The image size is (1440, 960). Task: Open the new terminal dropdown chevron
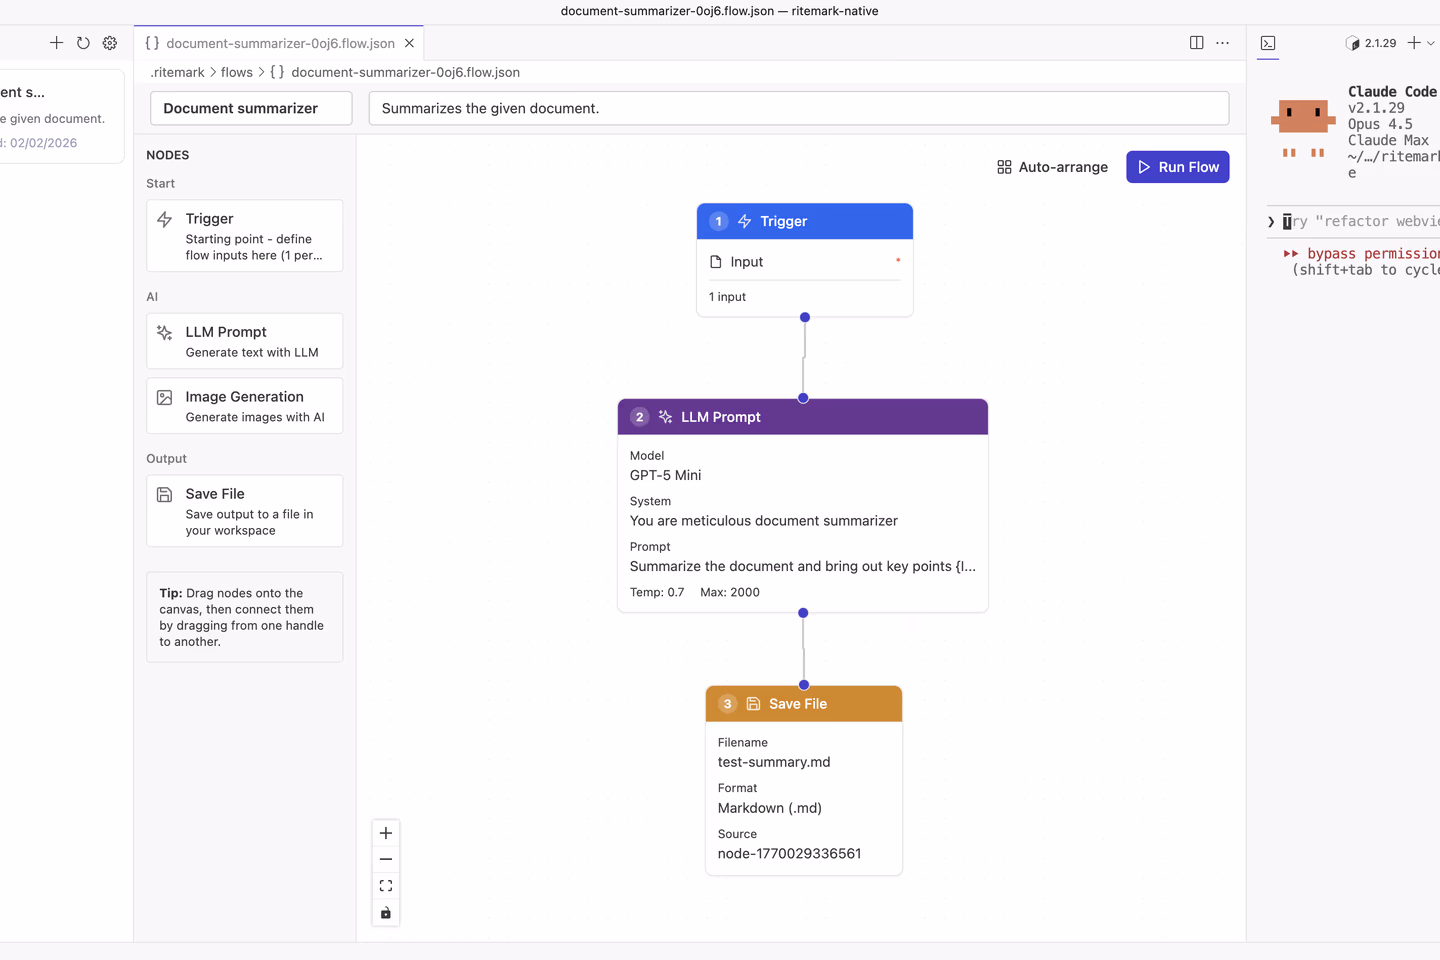pos(1431,43)
